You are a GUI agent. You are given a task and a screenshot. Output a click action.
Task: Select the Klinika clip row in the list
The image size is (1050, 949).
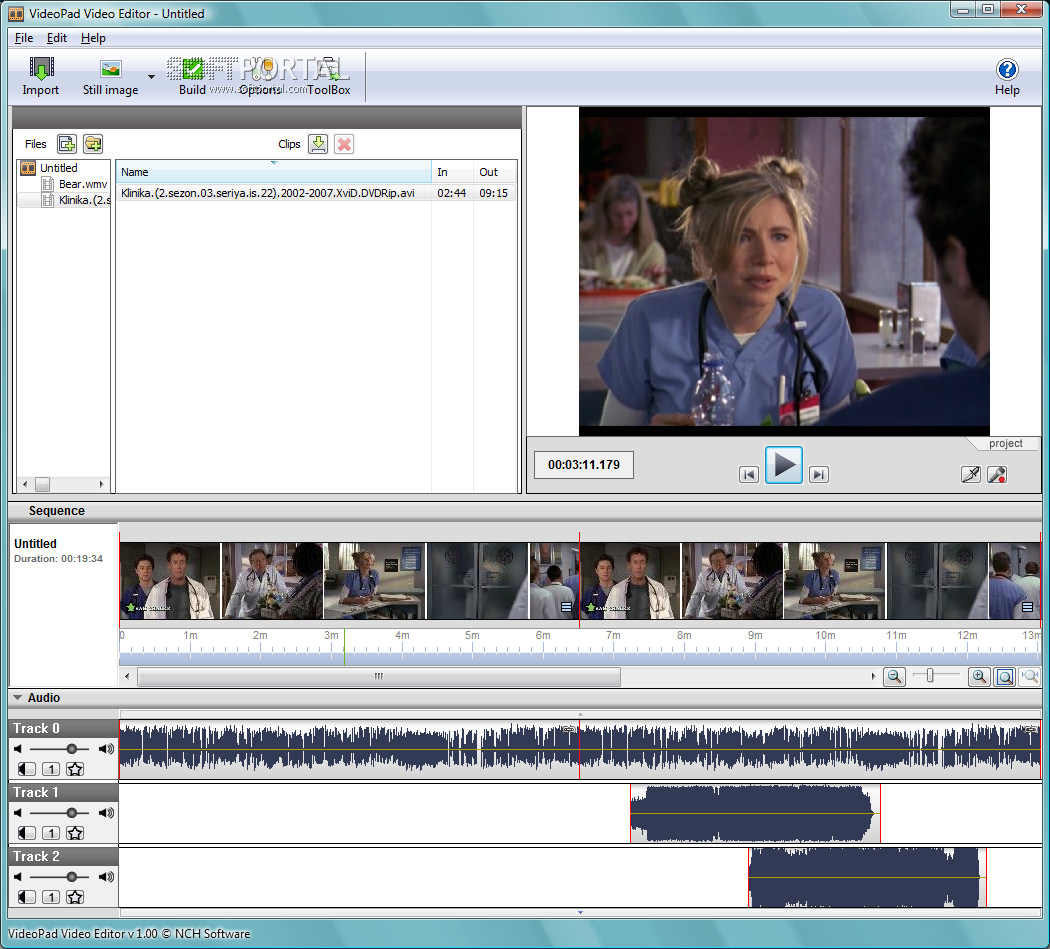[316, 193]
